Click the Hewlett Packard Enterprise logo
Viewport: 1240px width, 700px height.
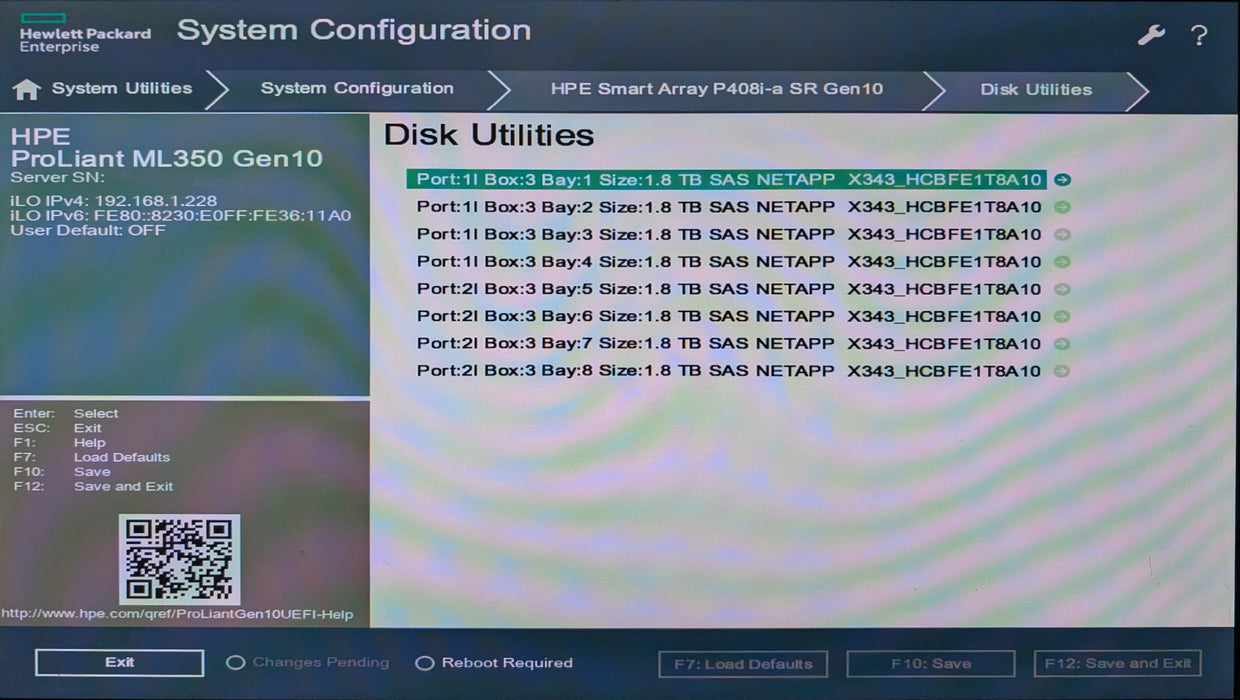(x=85, y=34)
